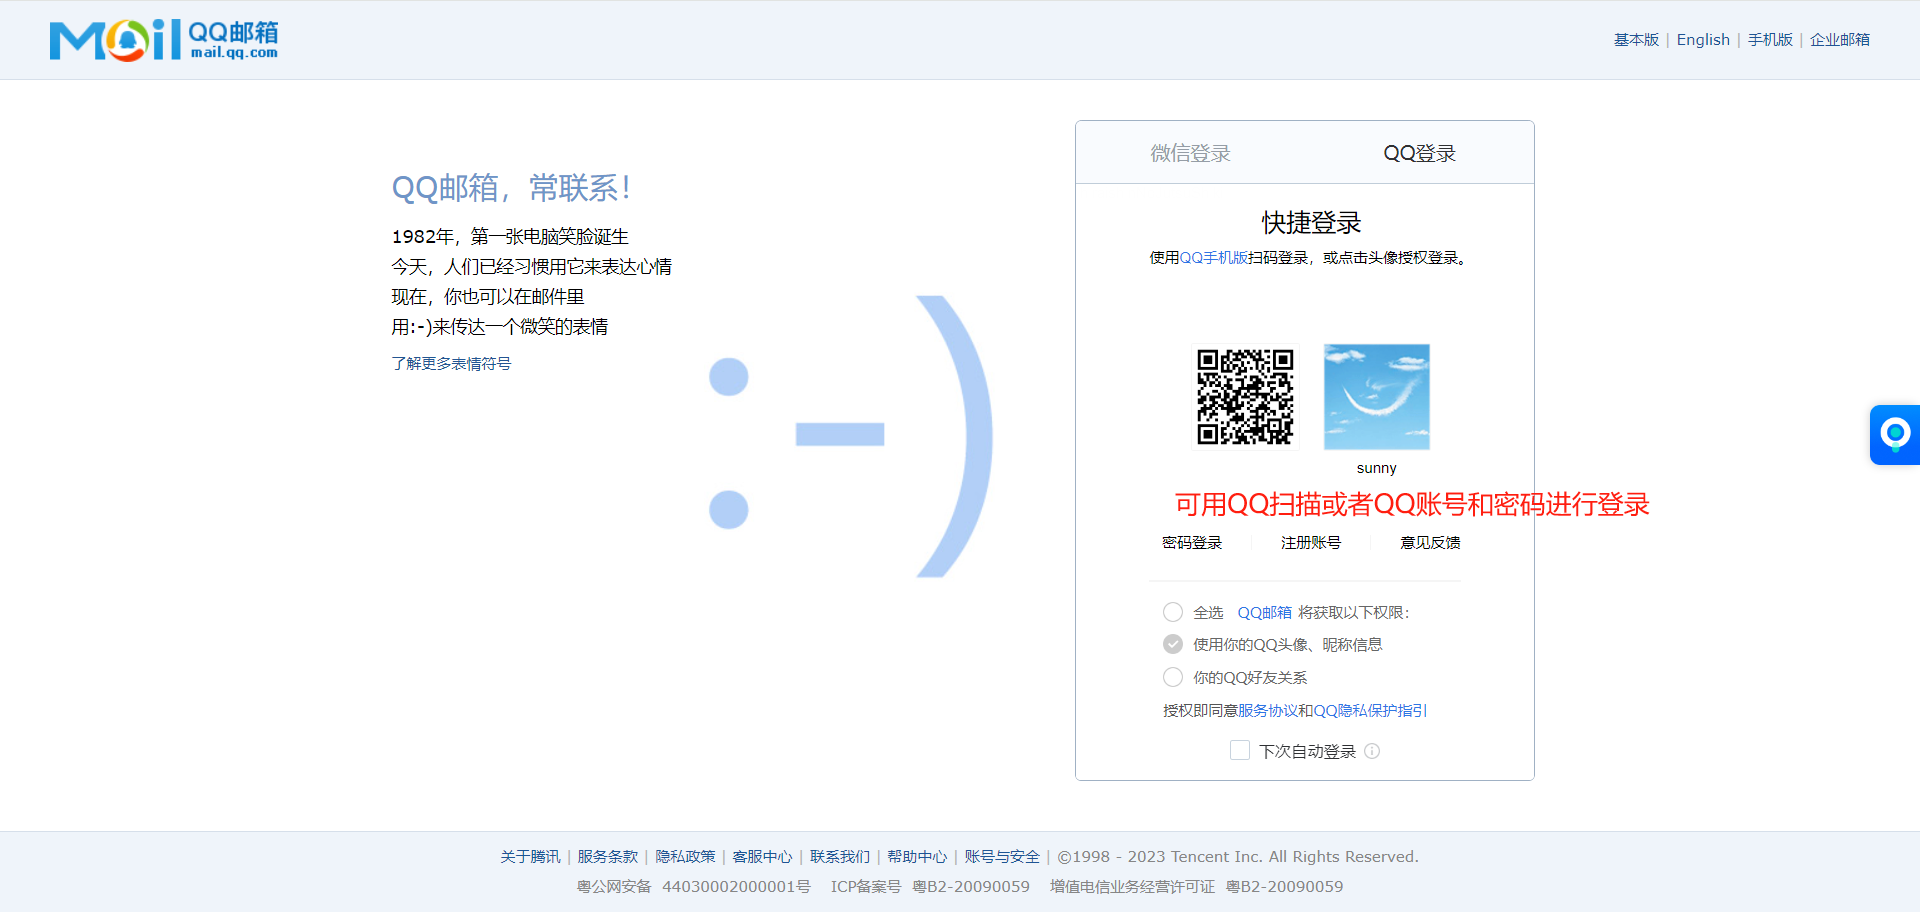
Task: Click the sunny username label
Action: pos(1377,468)
